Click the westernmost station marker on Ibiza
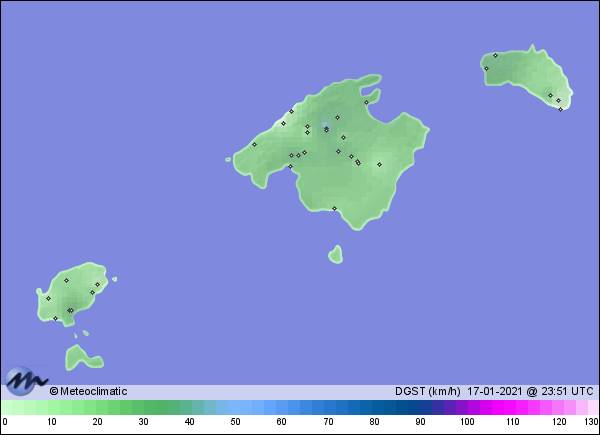 point(48,298)
